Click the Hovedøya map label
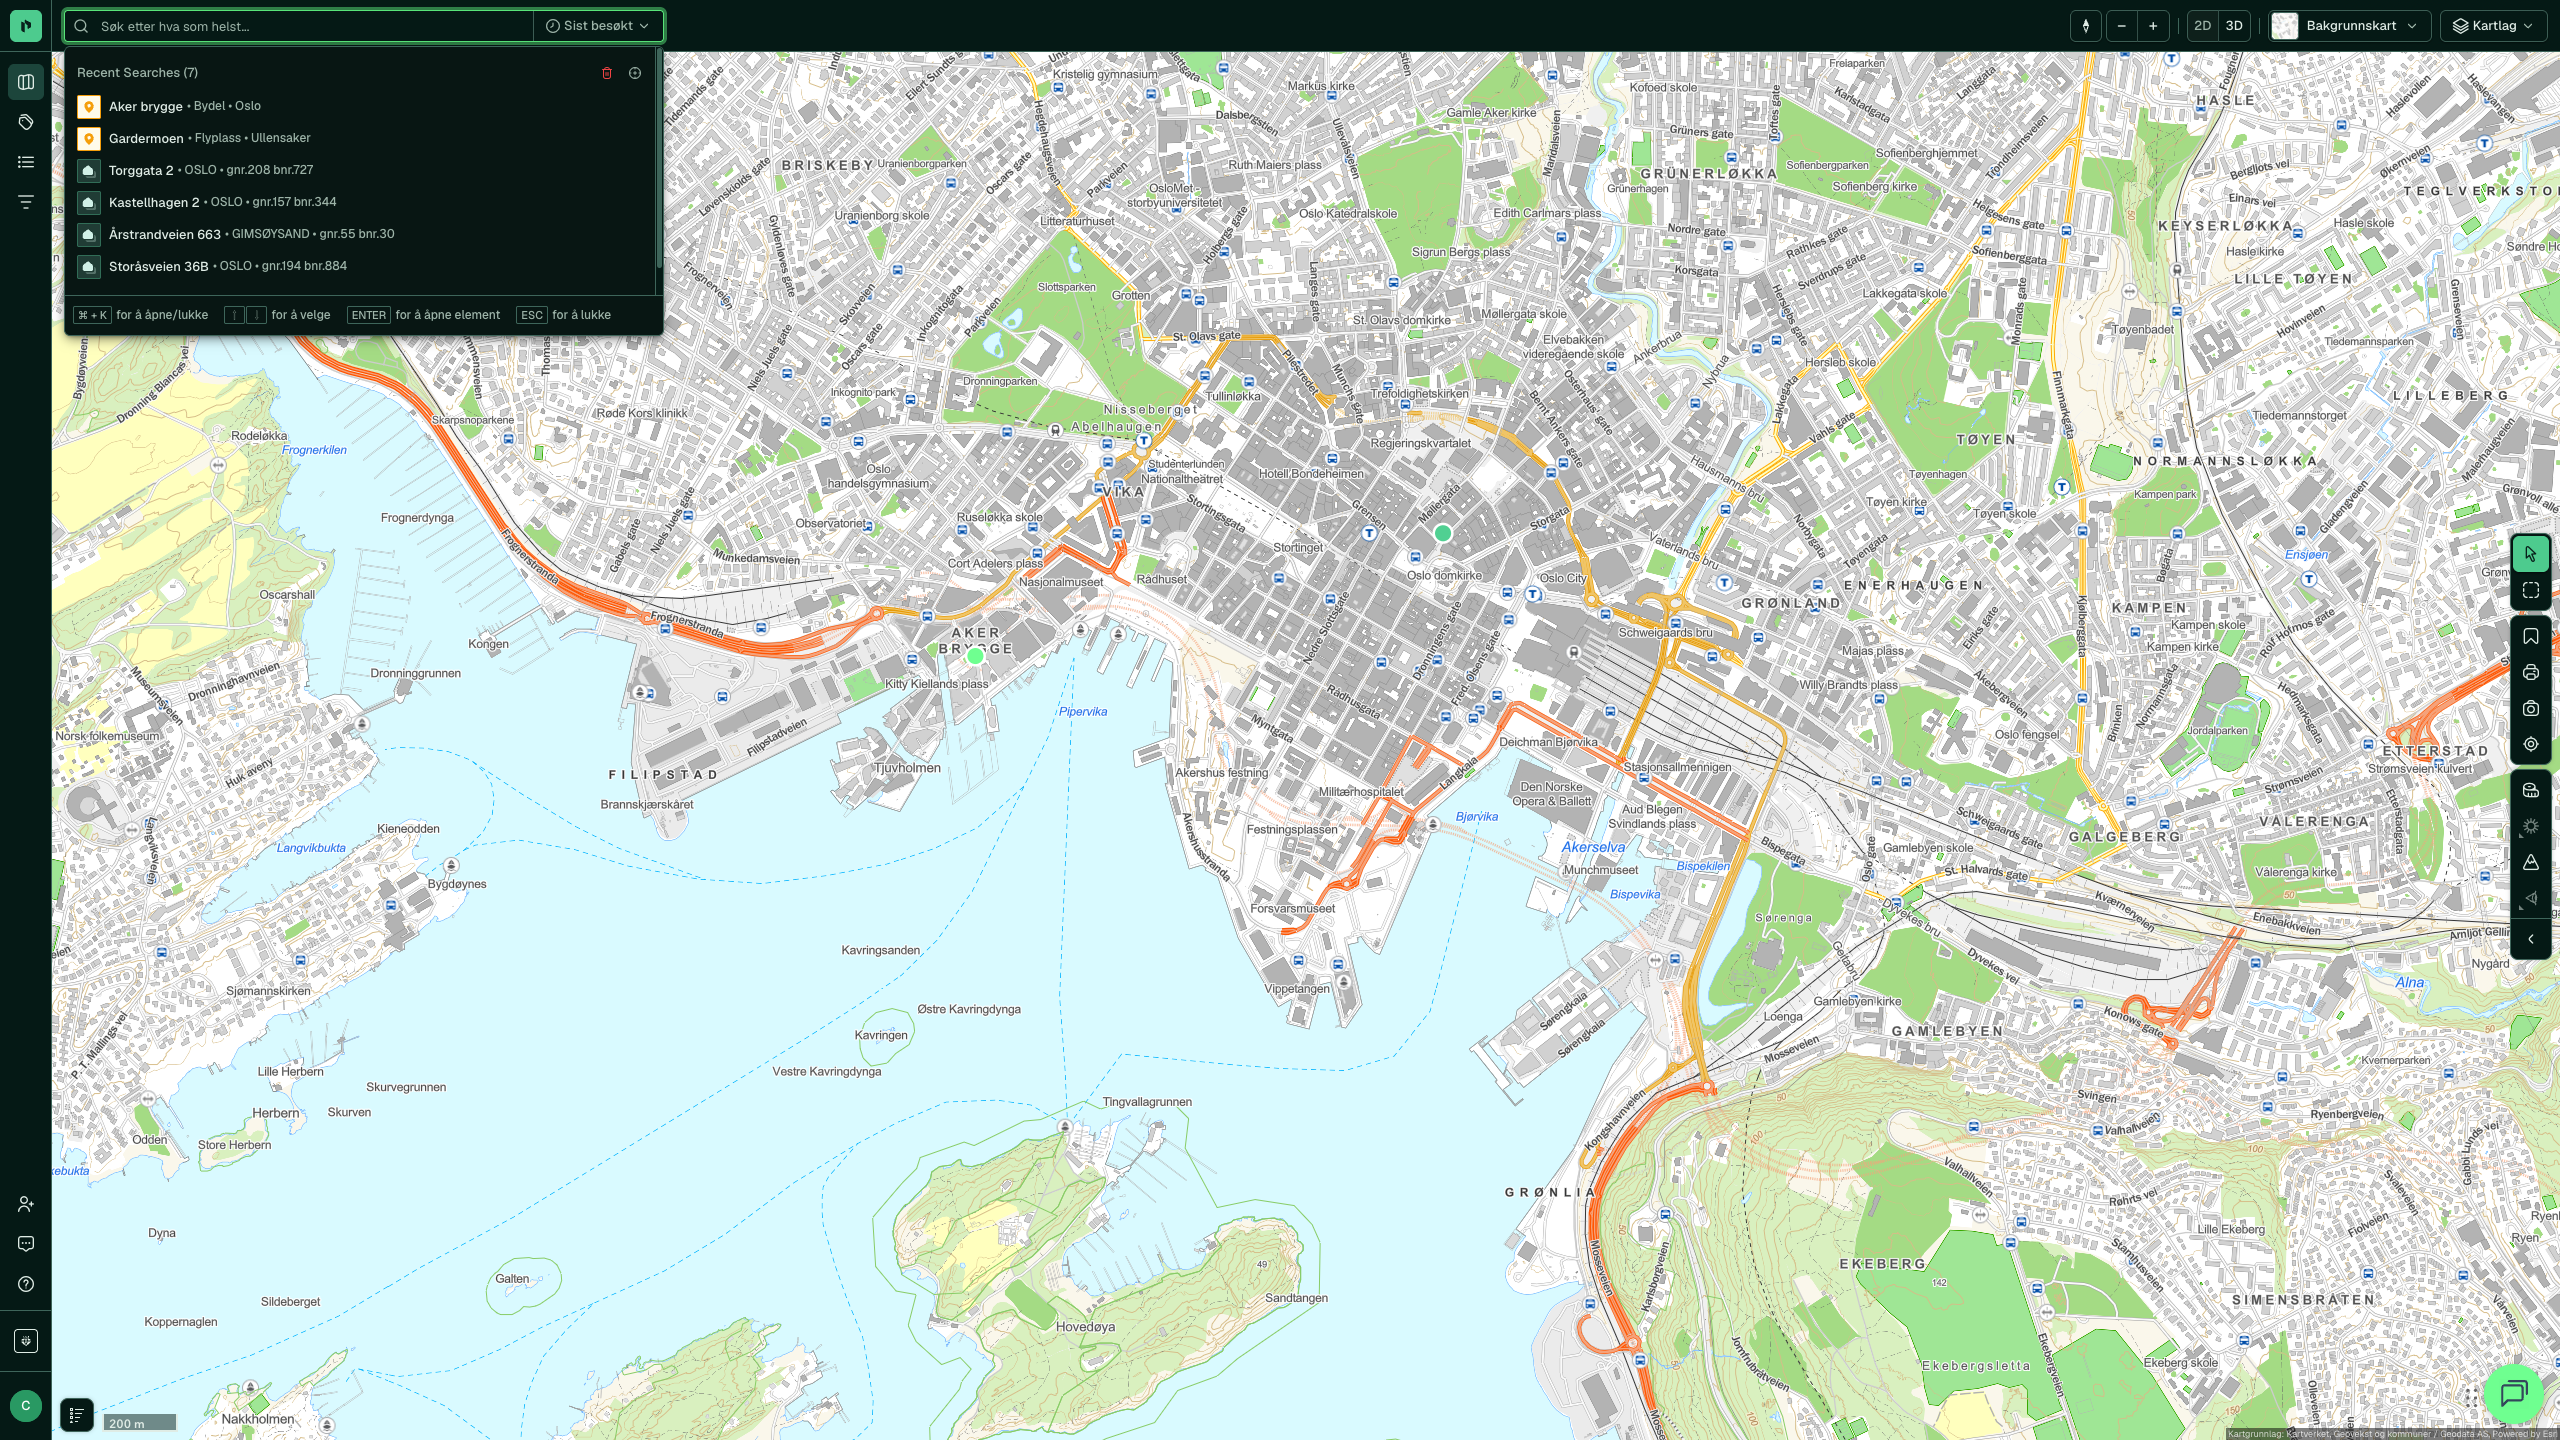This screenshot has height=1440, width=2560. tap(1085, 1327)
